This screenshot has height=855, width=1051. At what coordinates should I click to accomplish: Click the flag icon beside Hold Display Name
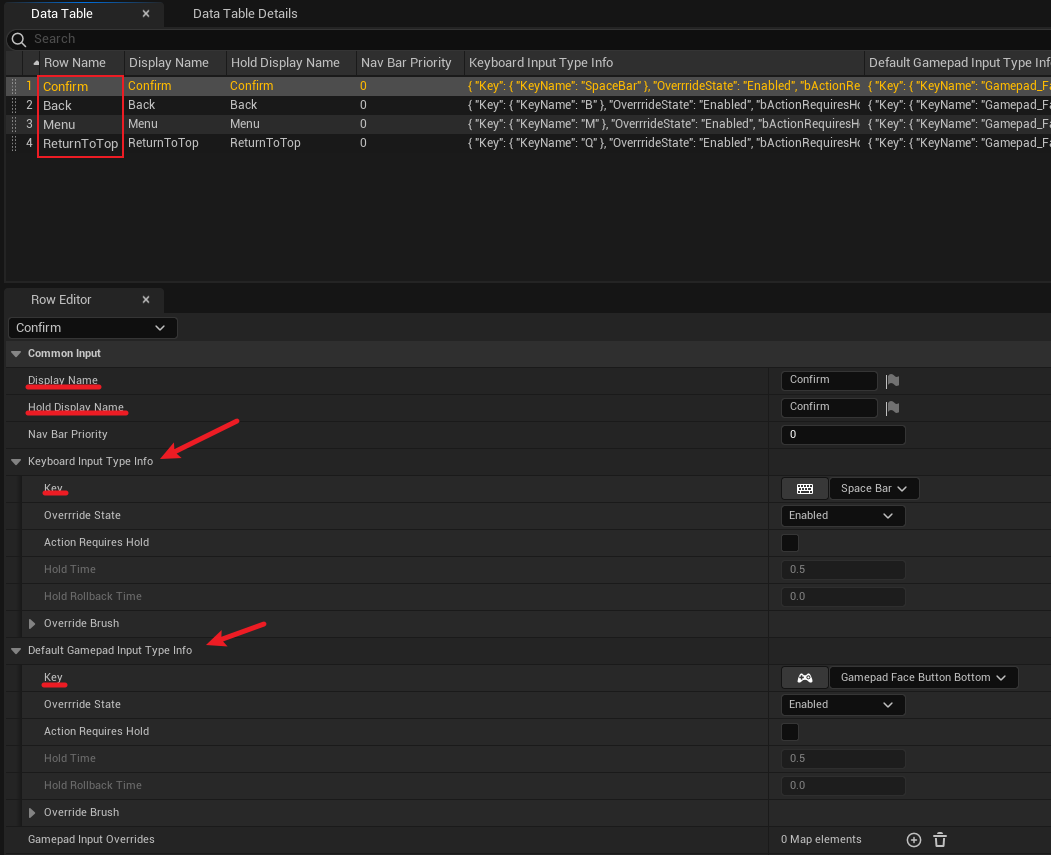(892, 407)
